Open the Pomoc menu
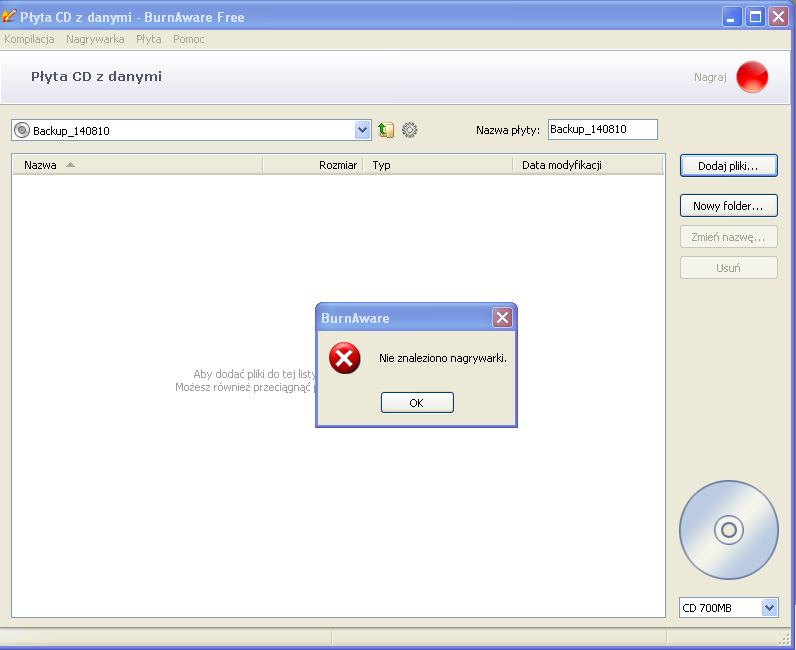This screenshot has width=796, height=650. pyautogui.click(x=188, y=39)
